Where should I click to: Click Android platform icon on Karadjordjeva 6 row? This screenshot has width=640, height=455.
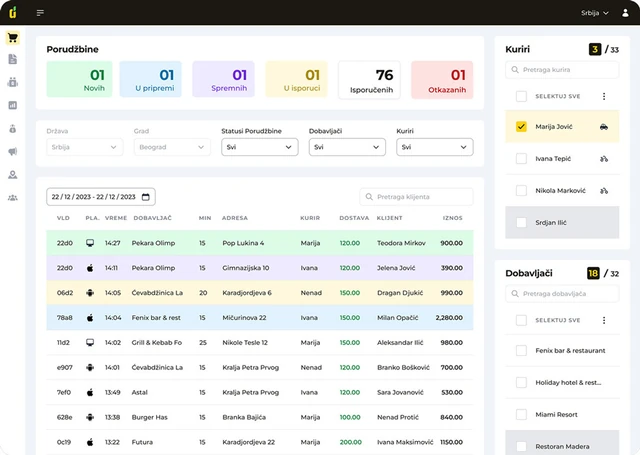click(x=90, y=293)
